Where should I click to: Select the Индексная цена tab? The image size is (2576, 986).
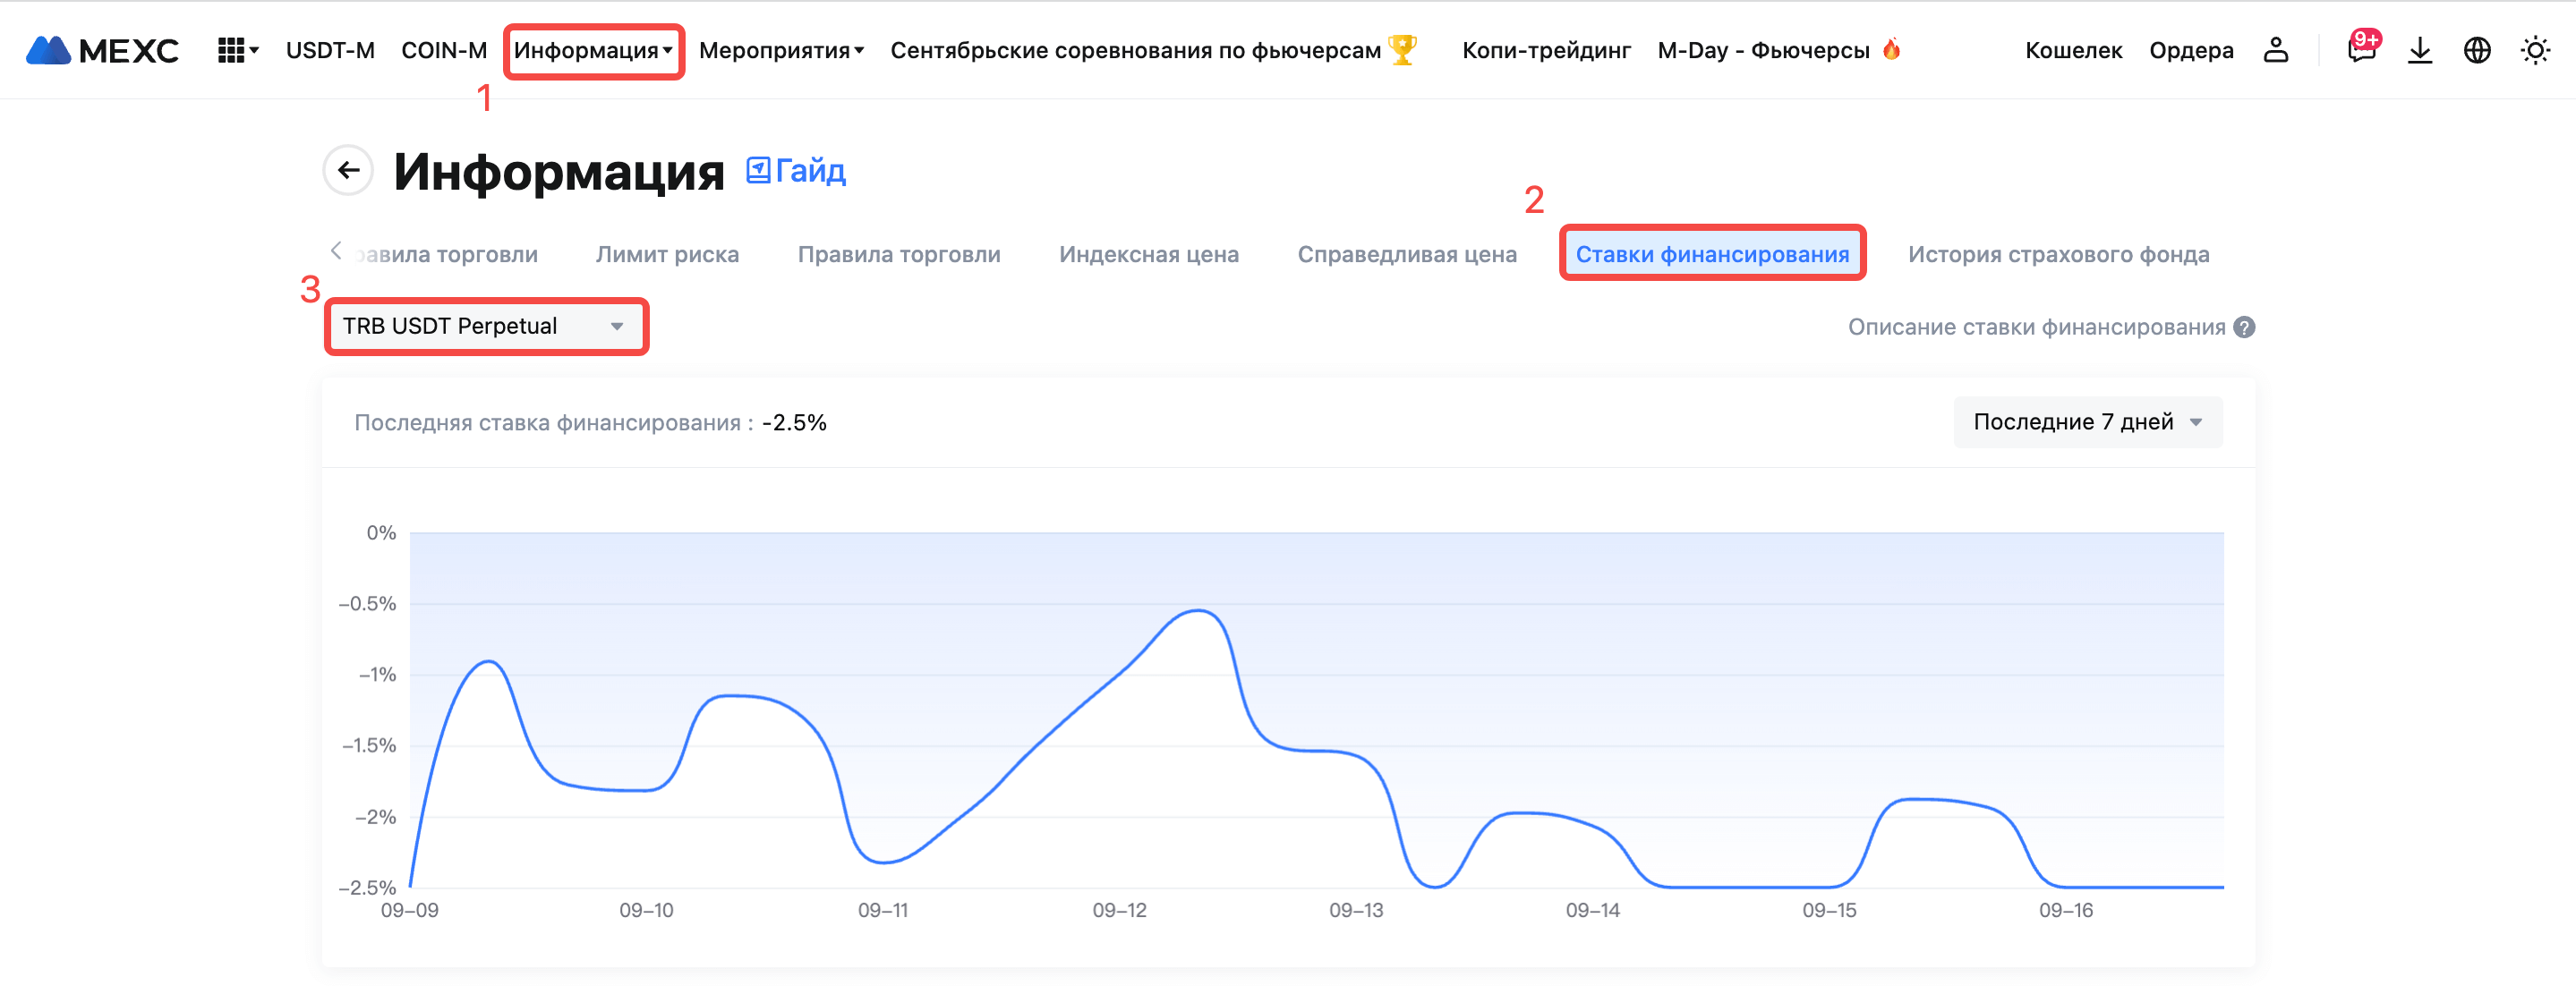coord(1148,254)
